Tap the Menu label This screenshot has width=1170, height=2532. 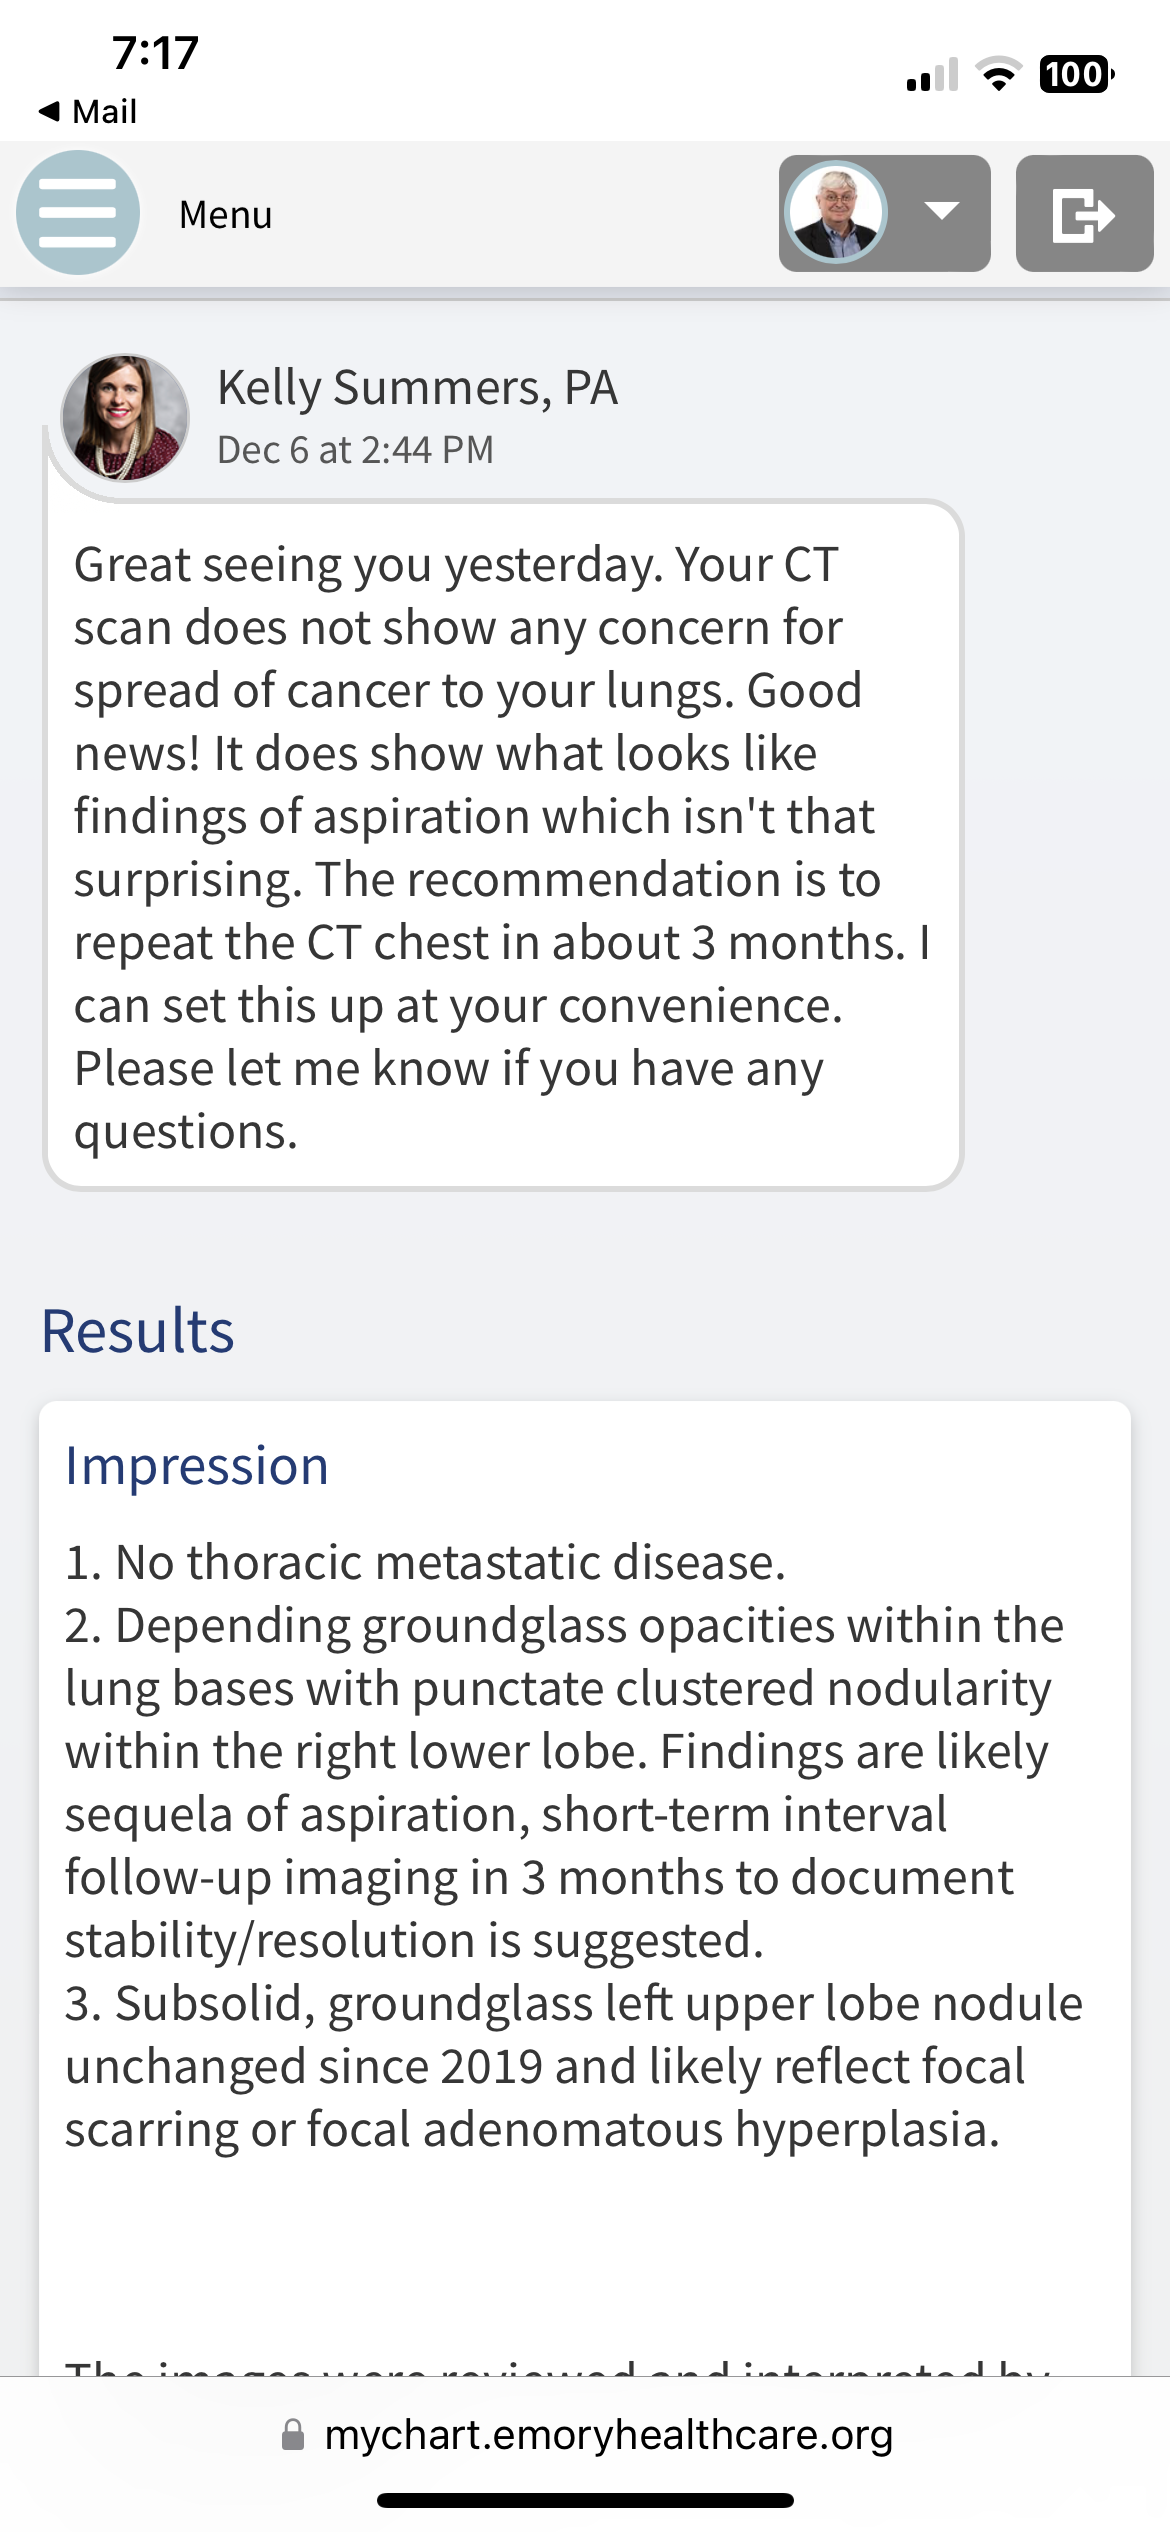coord(226,215)
